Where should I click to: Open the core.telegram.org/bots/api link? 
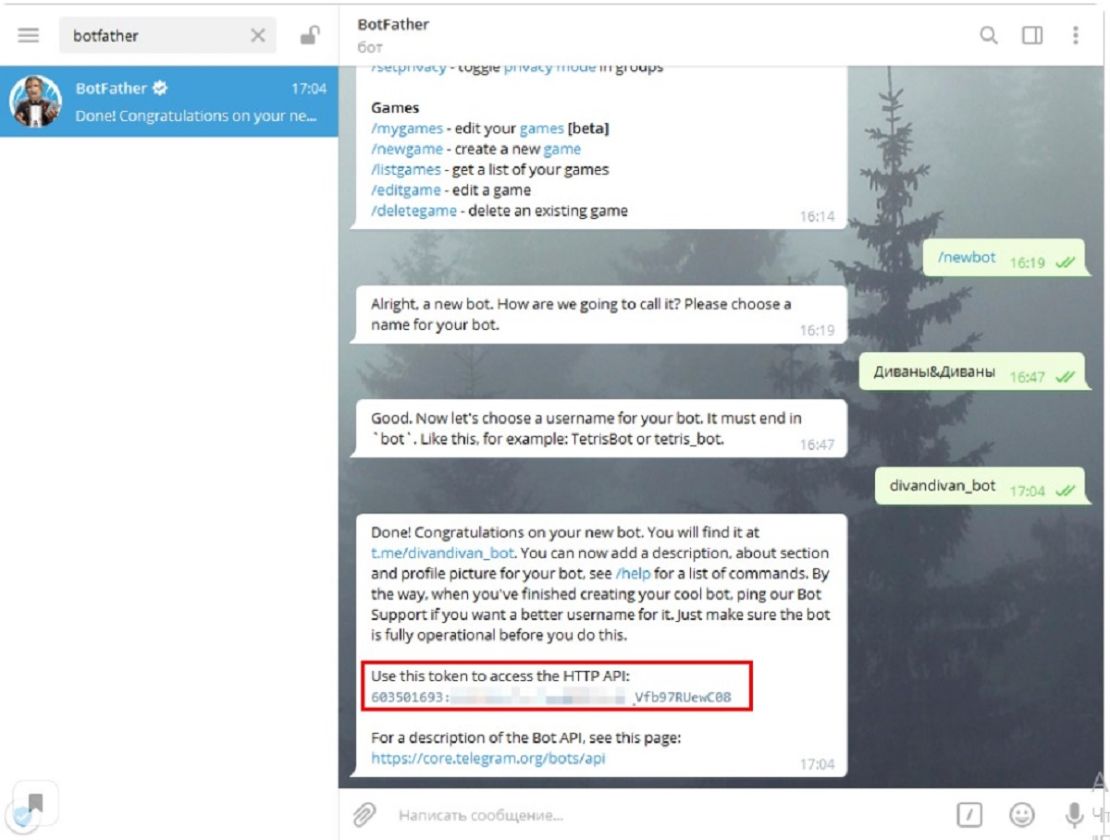point(488,758)
